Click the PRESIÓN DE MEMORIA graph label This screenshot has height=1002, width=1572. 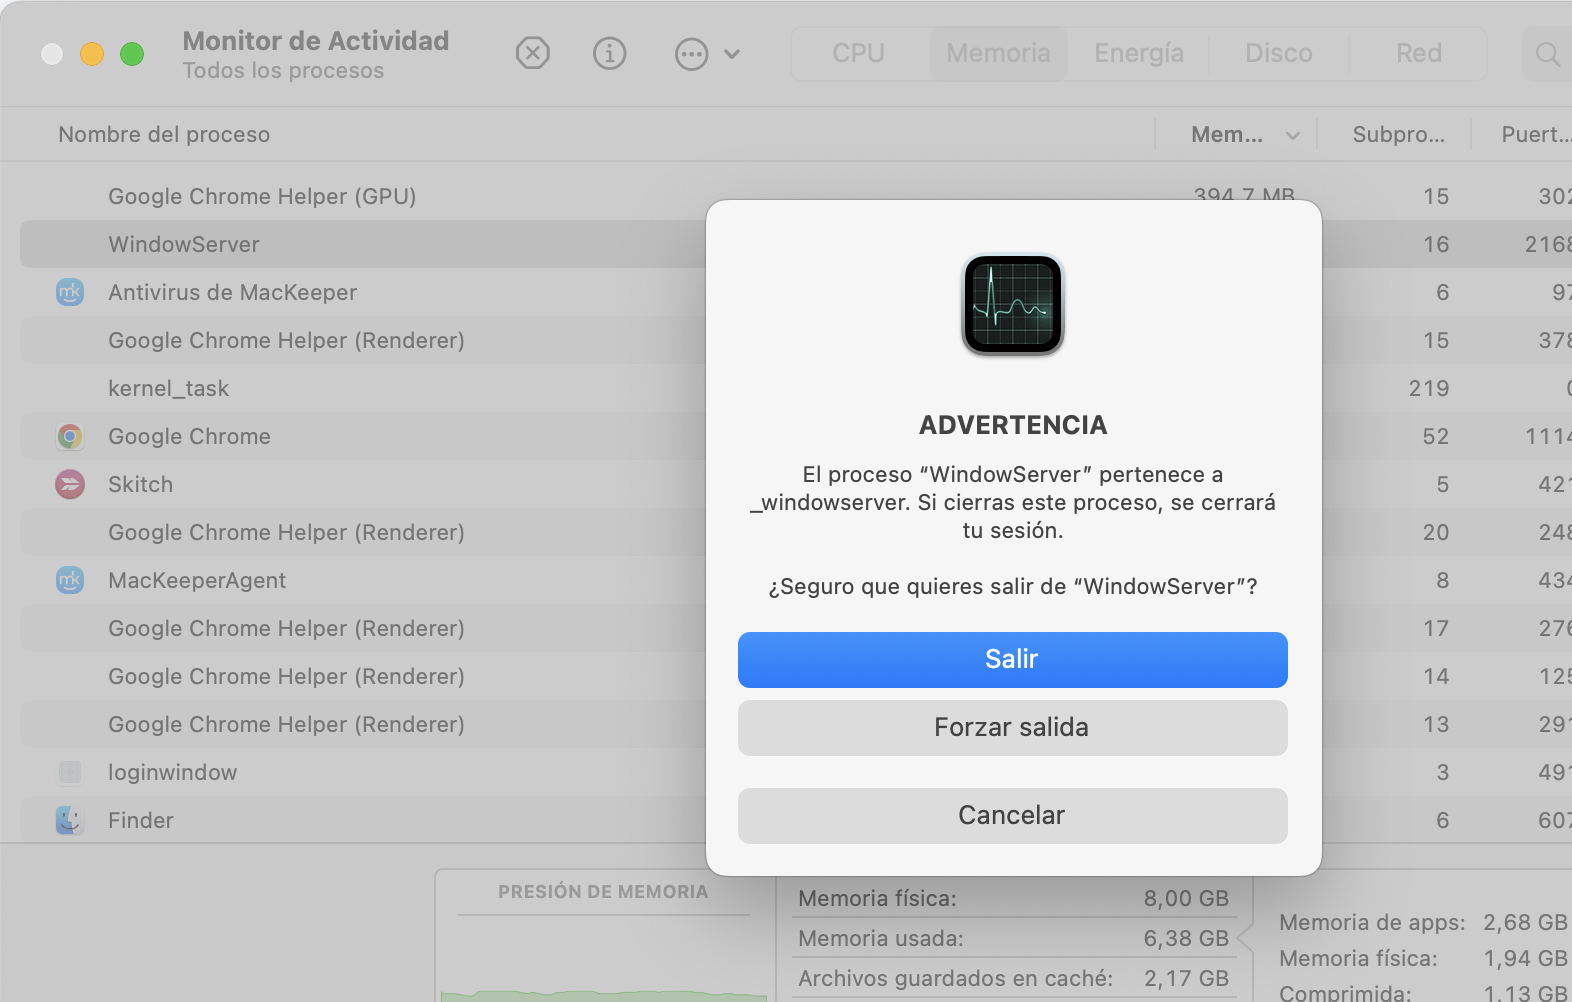pos(603,891)
